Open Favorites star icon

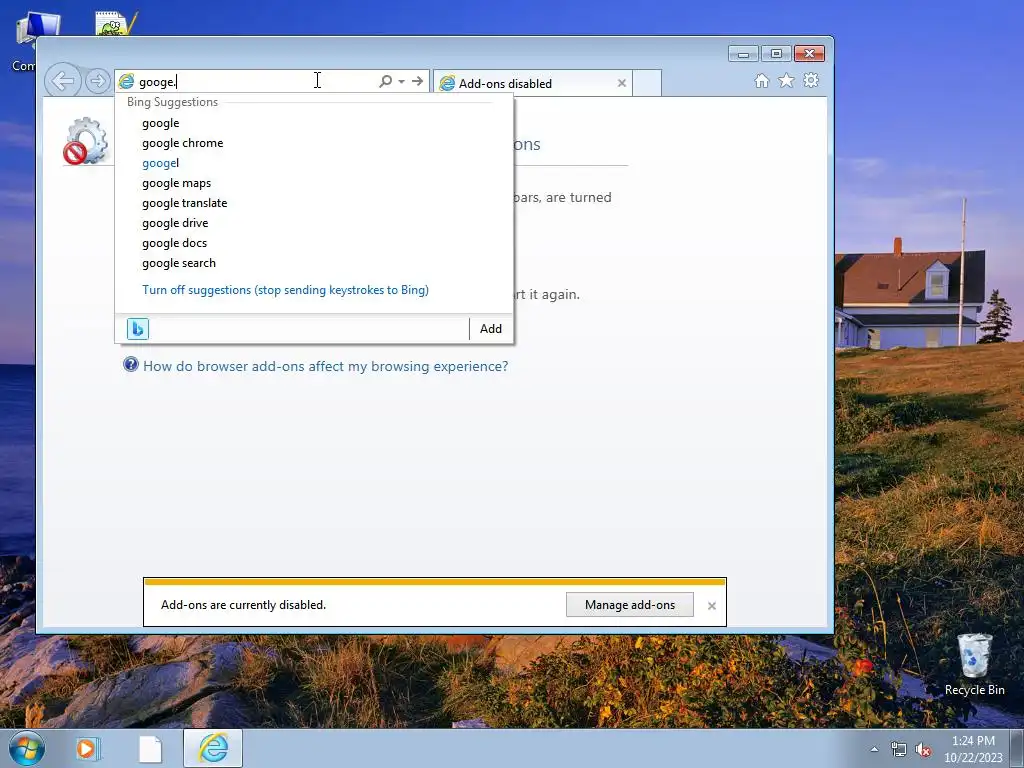tap(786, 80)
